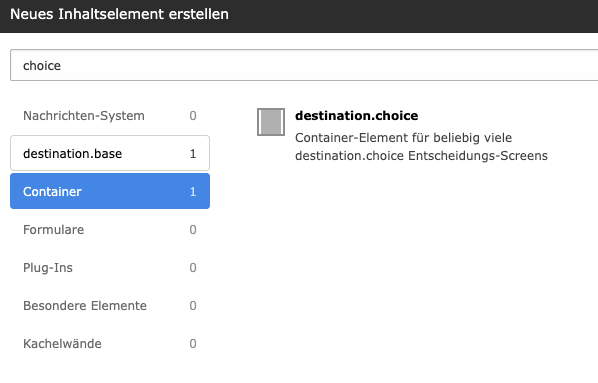Viewport: 598px width, 383px height.
Task: Select the Container category tab
Action: (x=110, y=191)
